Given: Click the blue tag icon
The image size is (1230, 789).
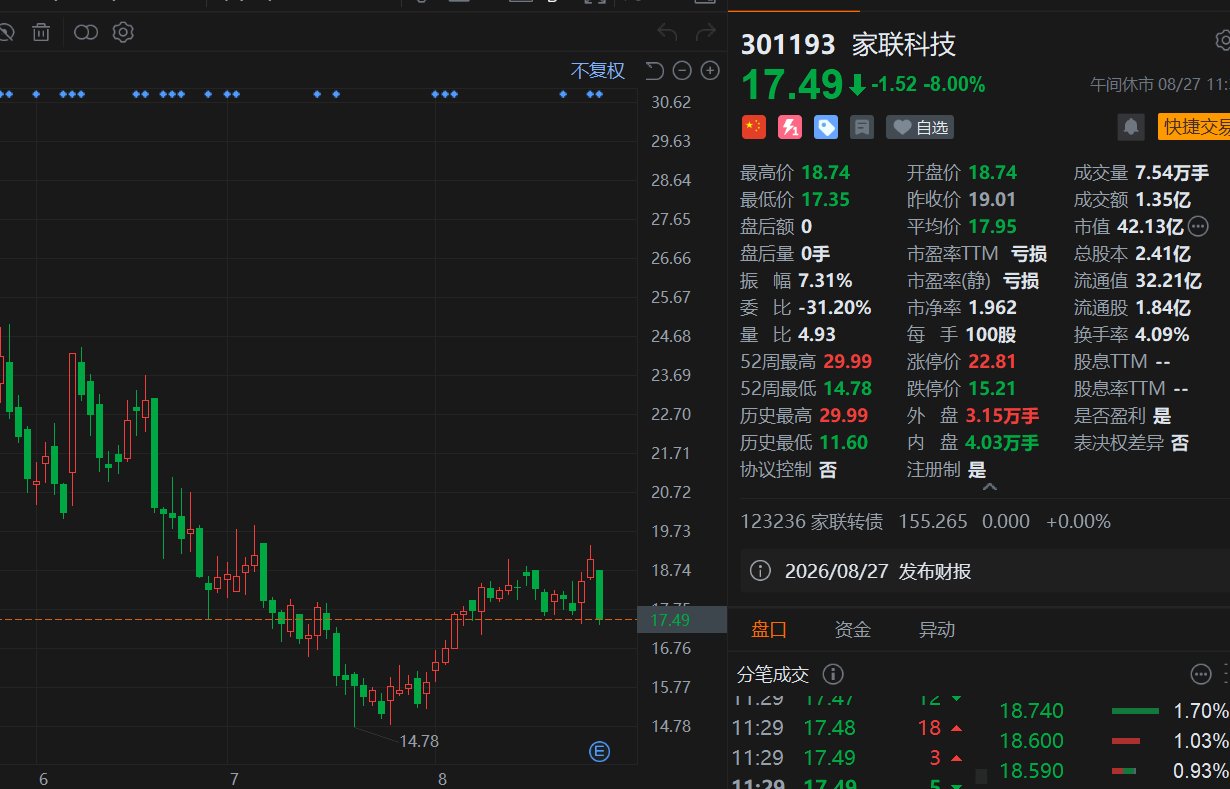Looking at the screenshot, I should point(826,127).
